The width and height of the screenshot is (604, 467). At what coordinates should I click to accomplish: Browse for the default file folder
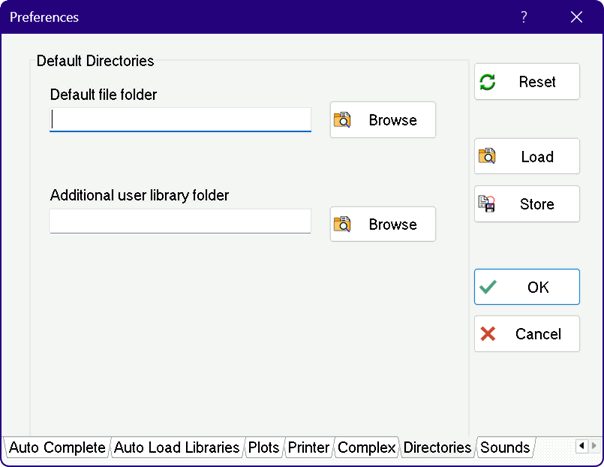click(382, 120)
